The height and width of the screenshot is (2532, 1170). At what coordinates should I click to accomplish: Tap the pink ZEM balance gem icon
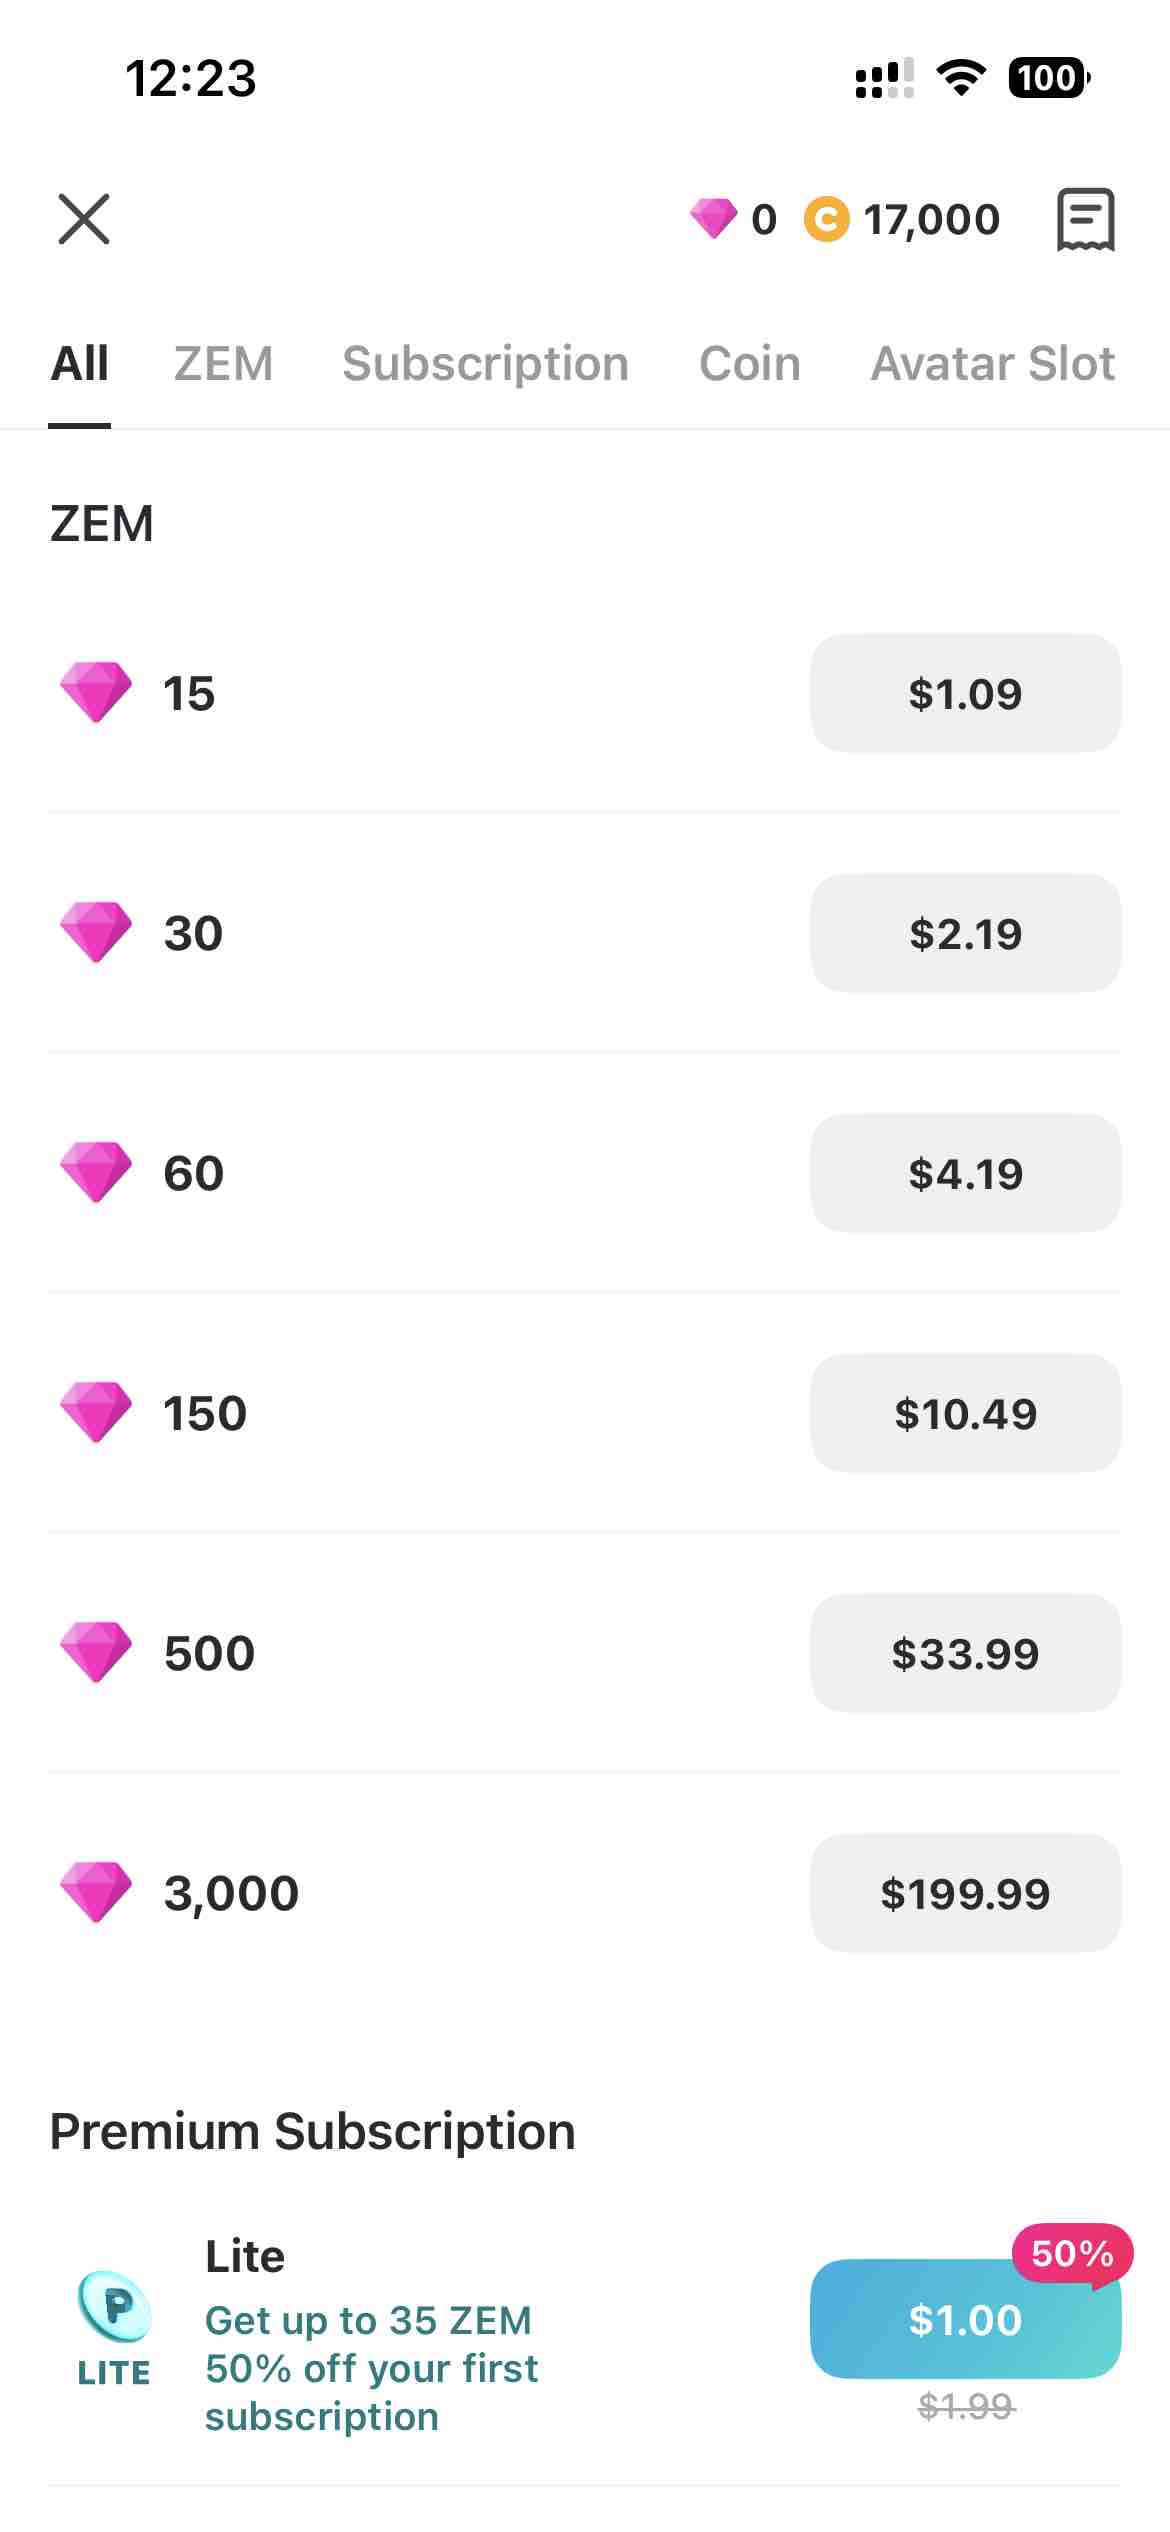pyautogui.click(x=713, y=218)
